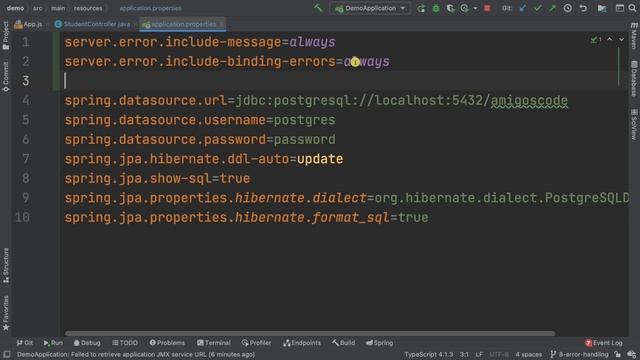
Task: Change file encoding UTF-8 in status bar
Action: point(499,354)
